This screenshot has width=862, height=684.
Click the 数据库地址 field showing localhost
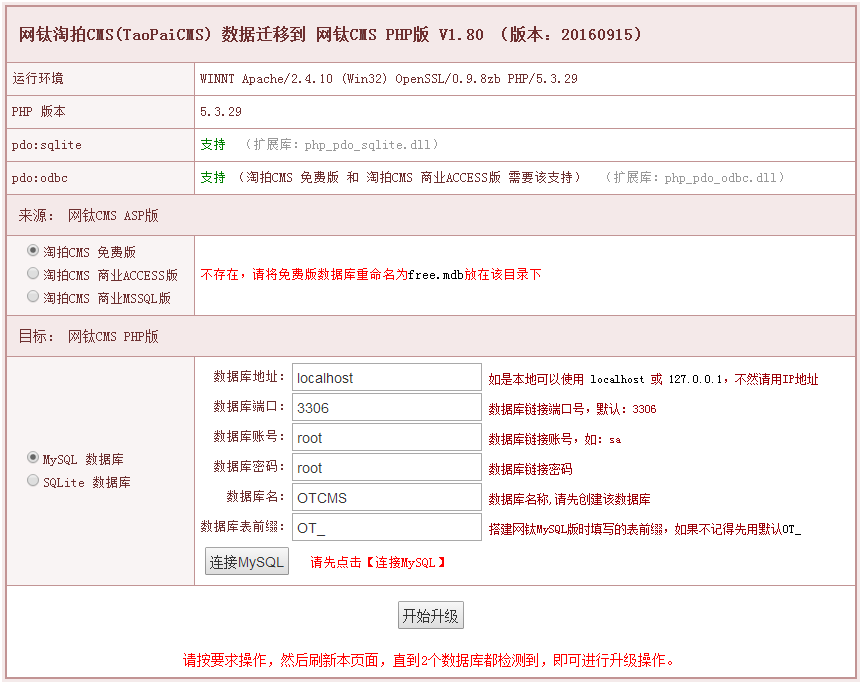point(385,377)
